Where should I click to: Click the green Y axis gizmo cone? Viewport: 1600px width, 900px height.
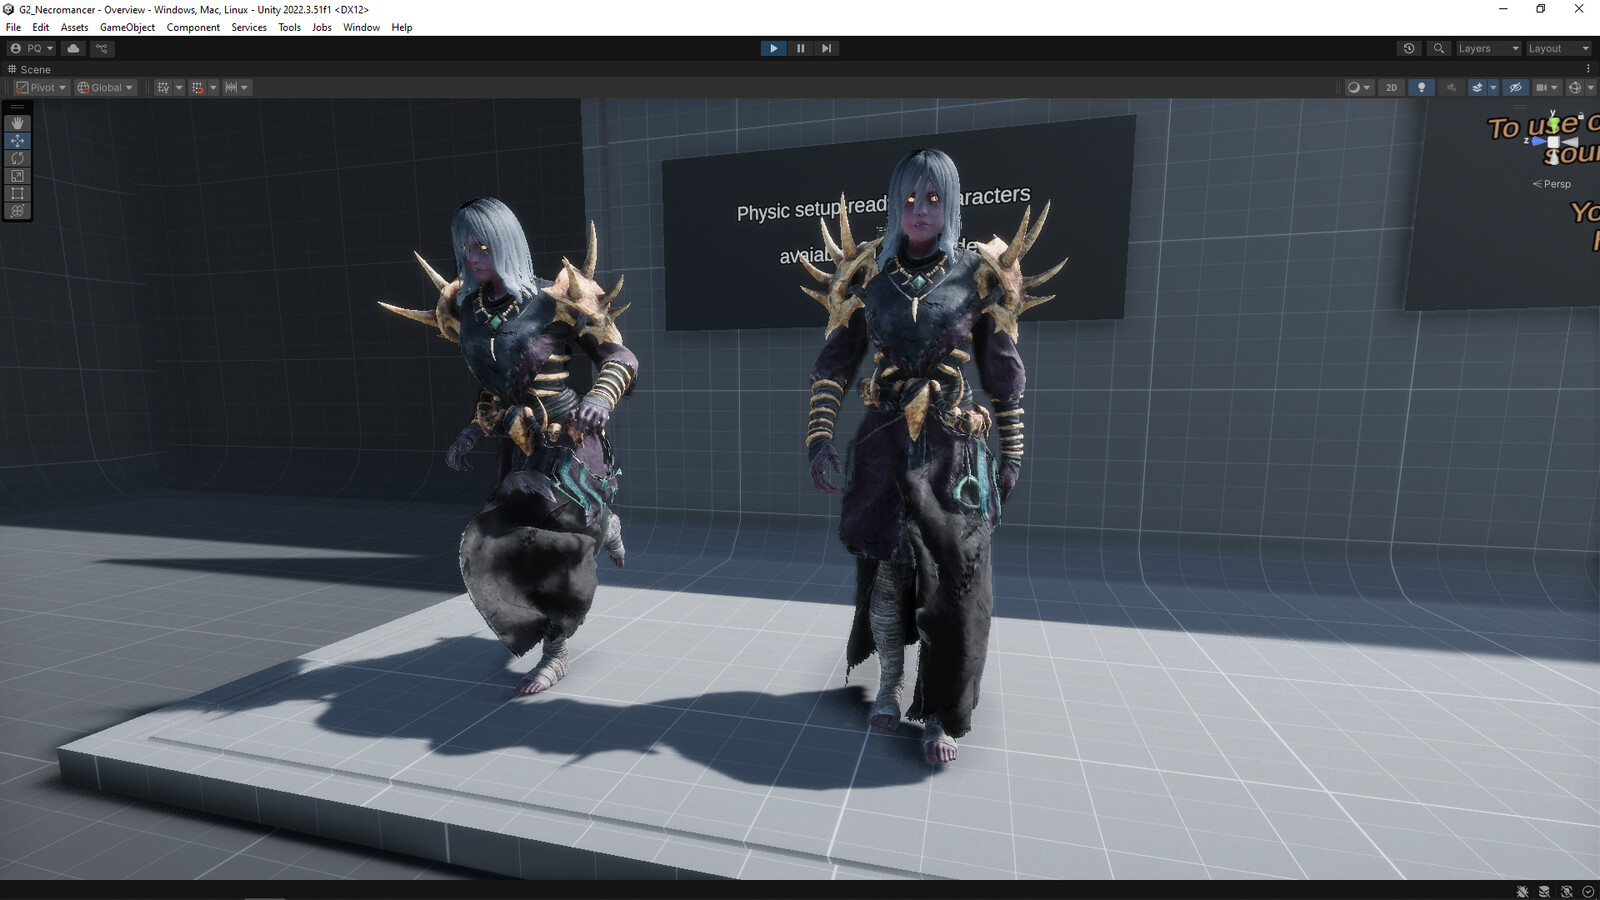1554,124
